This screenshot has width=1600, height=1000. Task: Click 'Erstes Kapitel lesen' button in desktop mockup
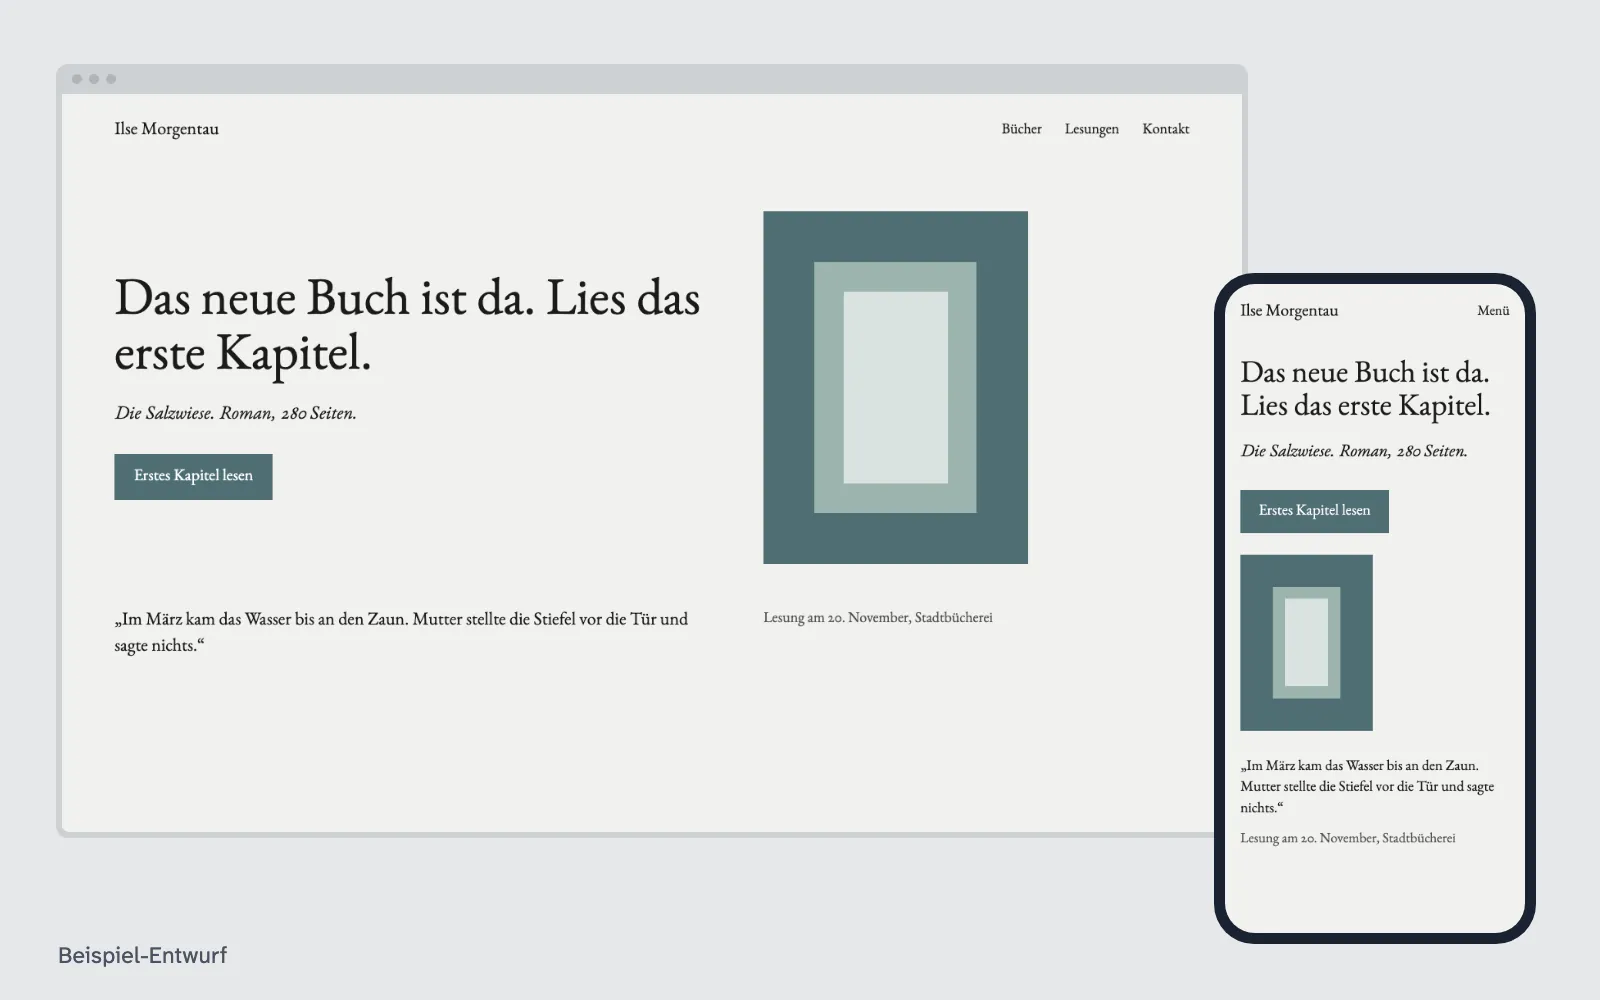pos(193,476)
